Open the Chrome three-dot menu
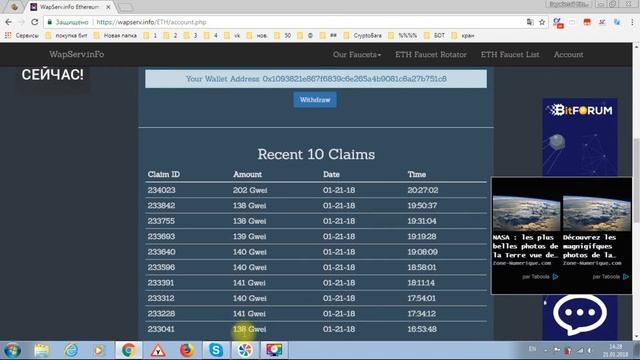The width and height of the screenshot is (640, 360). pyautogui.click(x=632, y=22)
